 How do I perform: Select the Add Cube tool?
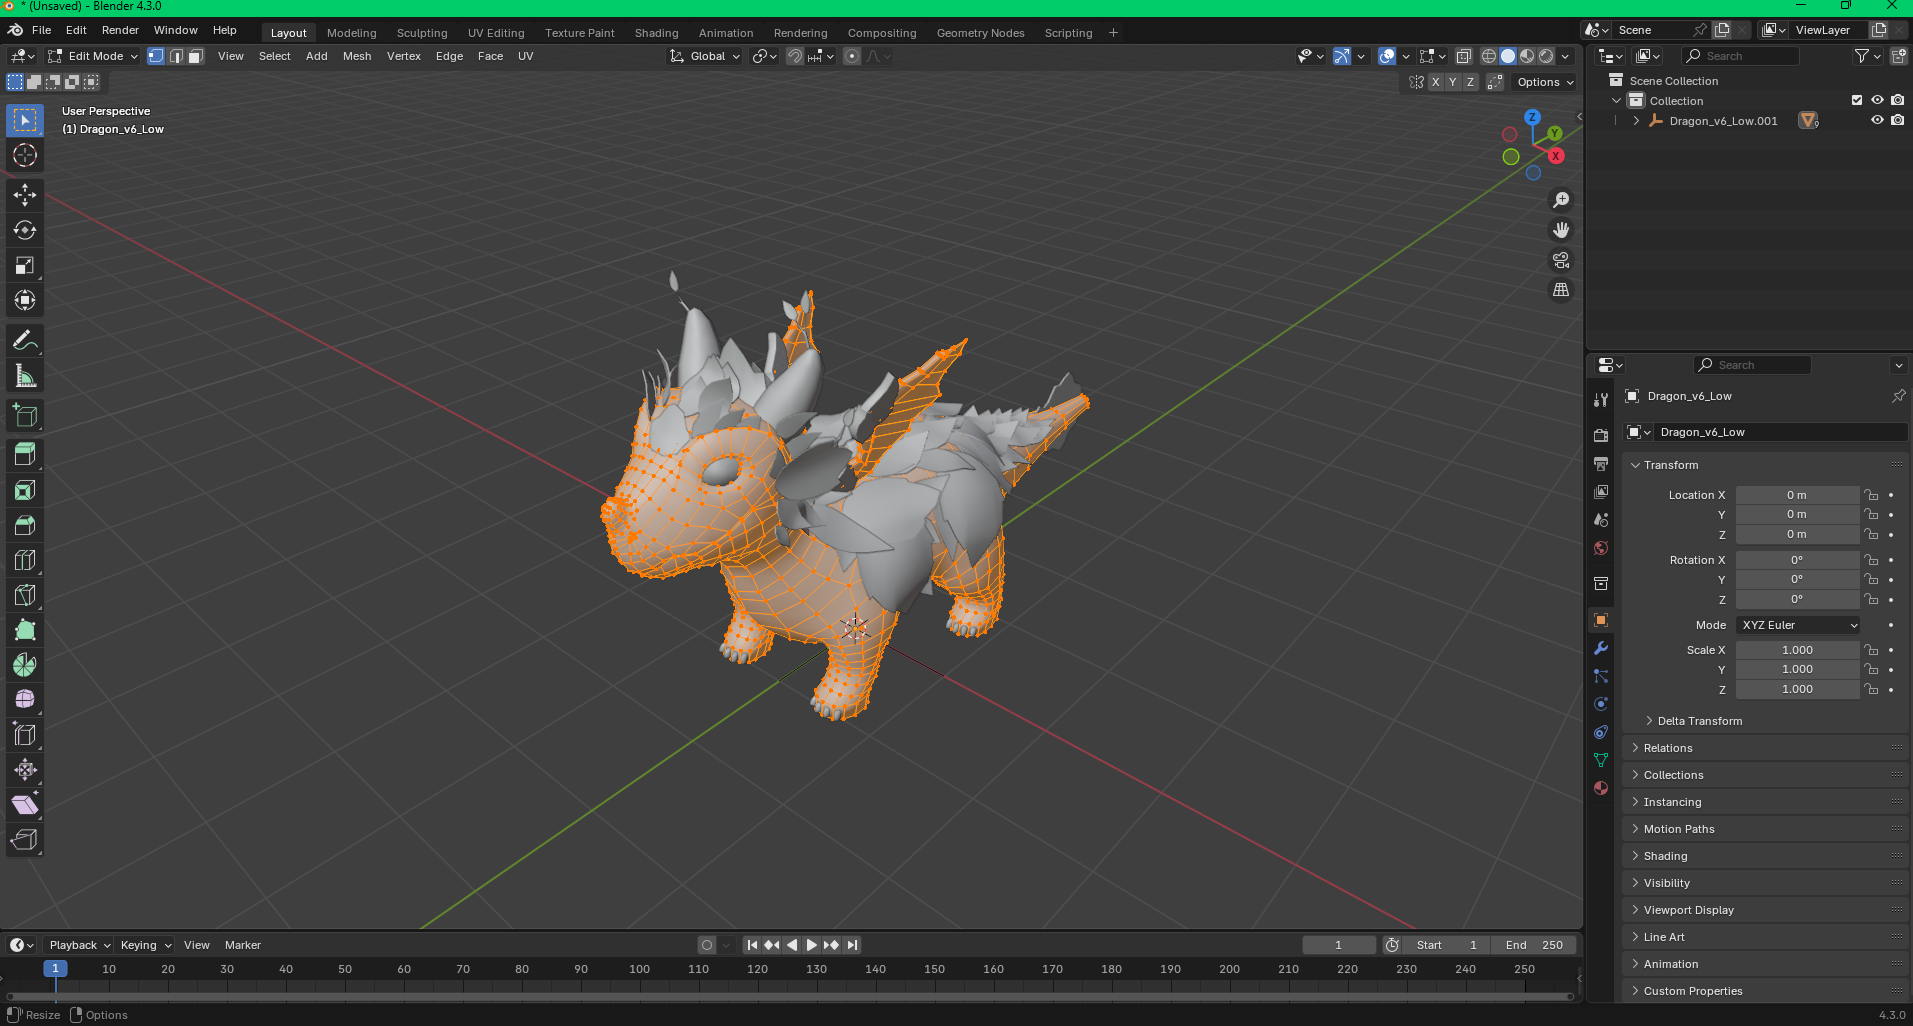[x=25, y=416]
